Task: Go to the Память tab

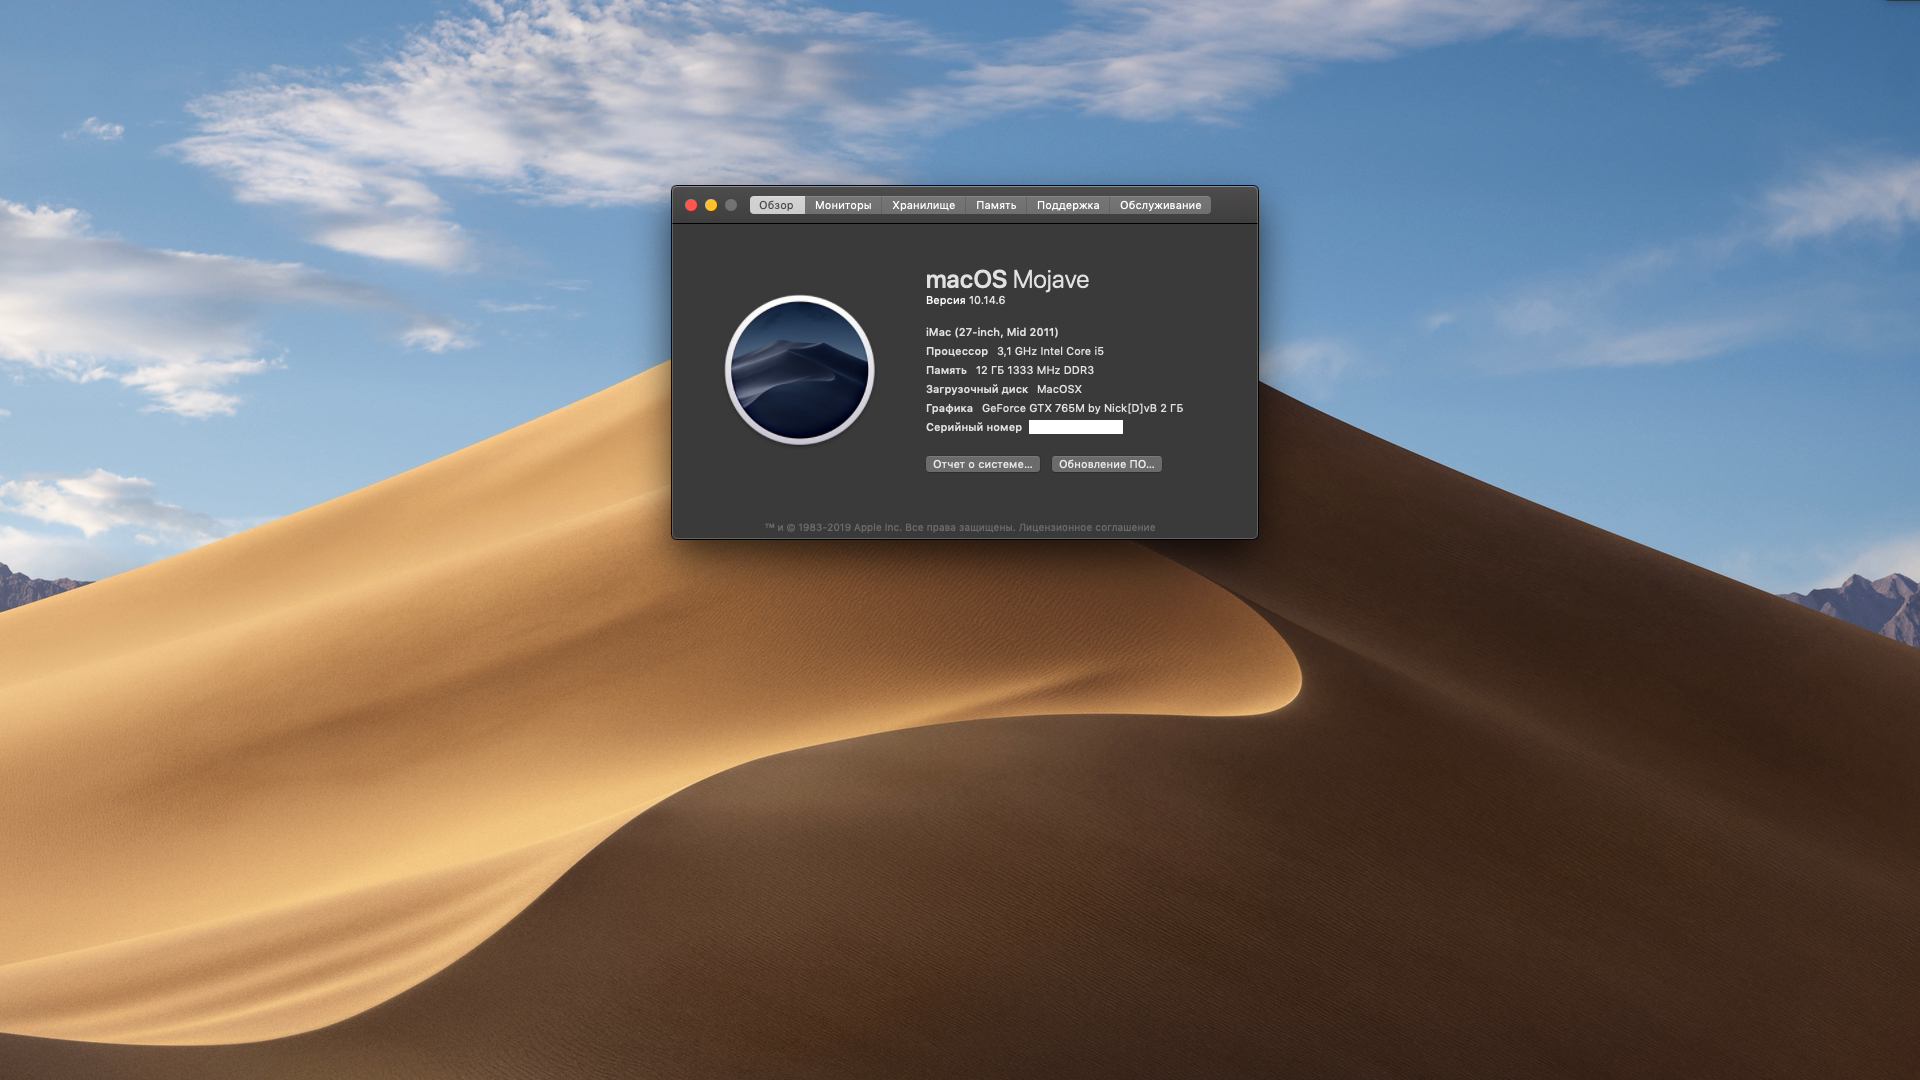Action: [995, 205]
